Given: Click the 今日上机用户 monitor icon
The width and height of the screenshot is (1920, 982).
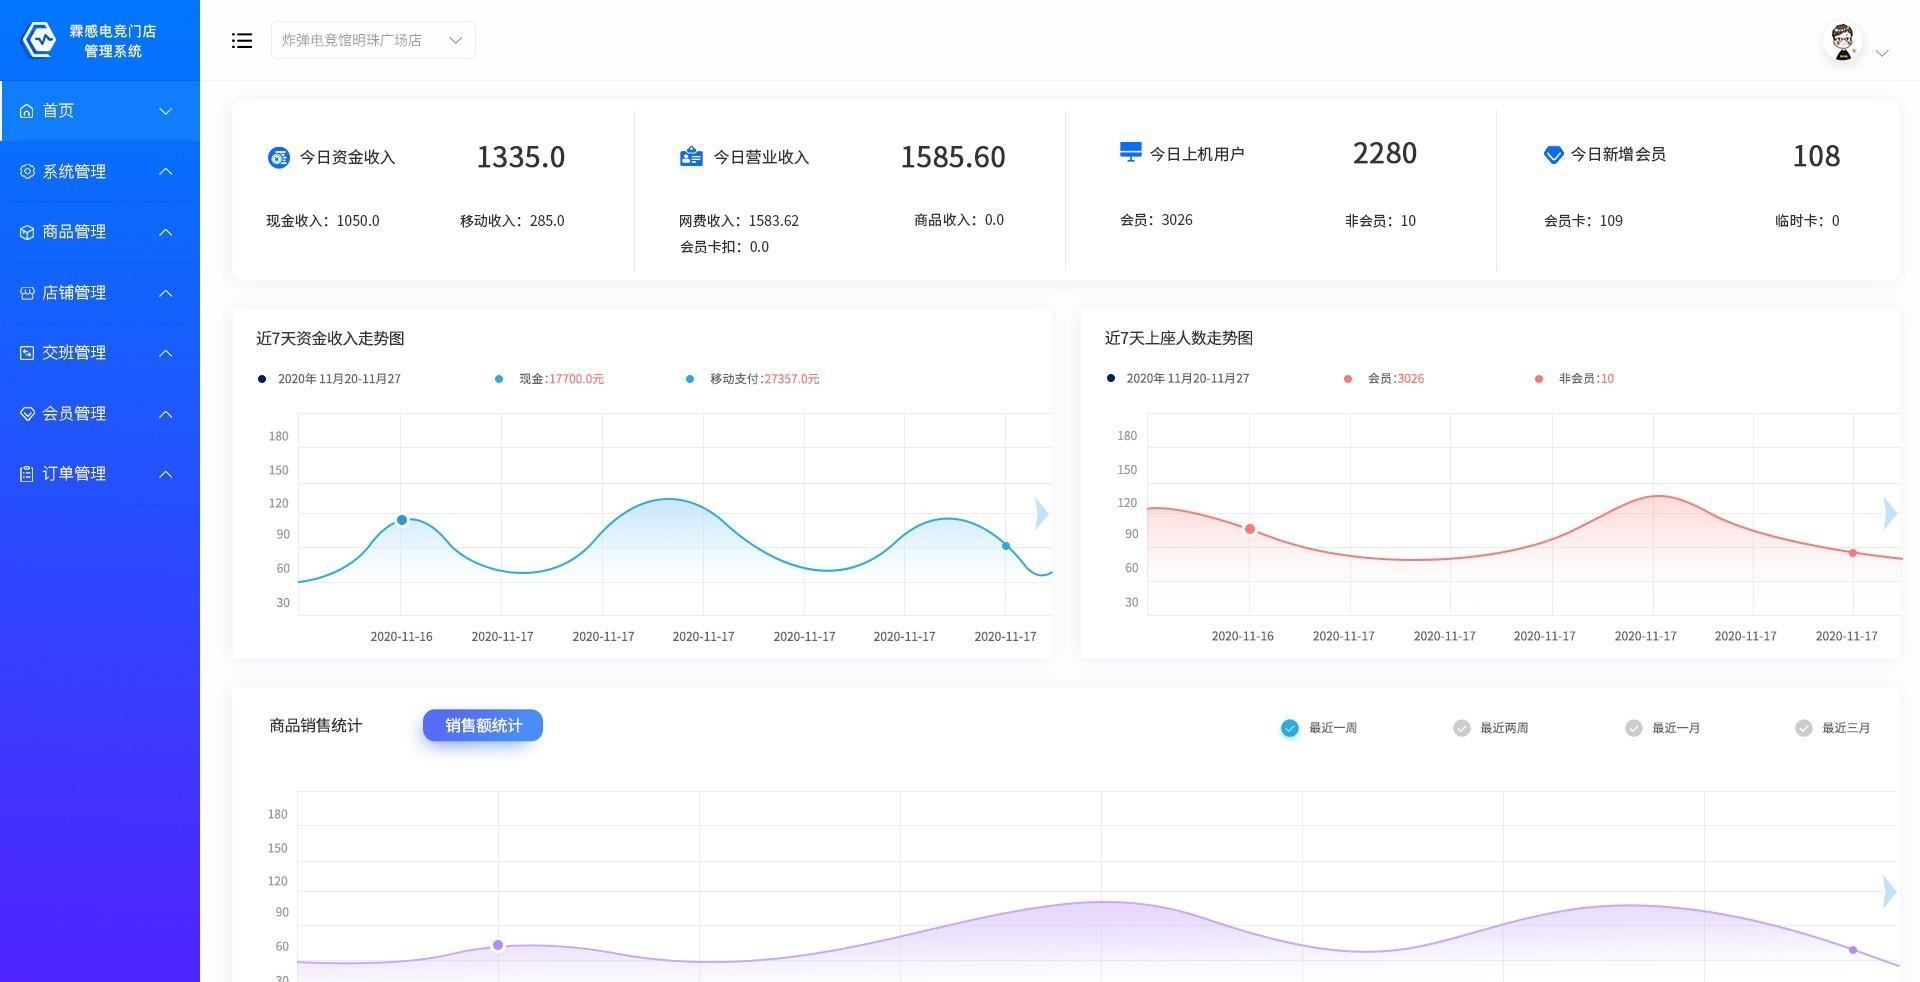Looking at the screenshot, I should point(1130,152).
